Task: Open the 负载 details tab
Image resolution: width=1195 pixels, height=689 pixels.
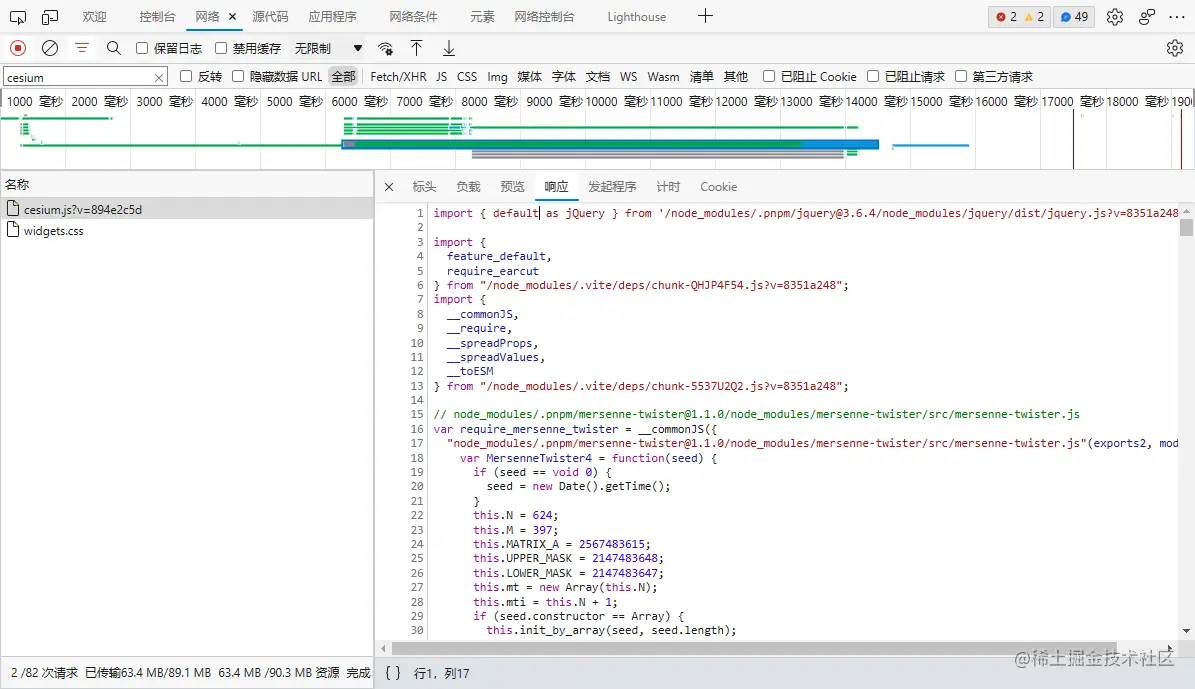Action: [x=468, y=187]
